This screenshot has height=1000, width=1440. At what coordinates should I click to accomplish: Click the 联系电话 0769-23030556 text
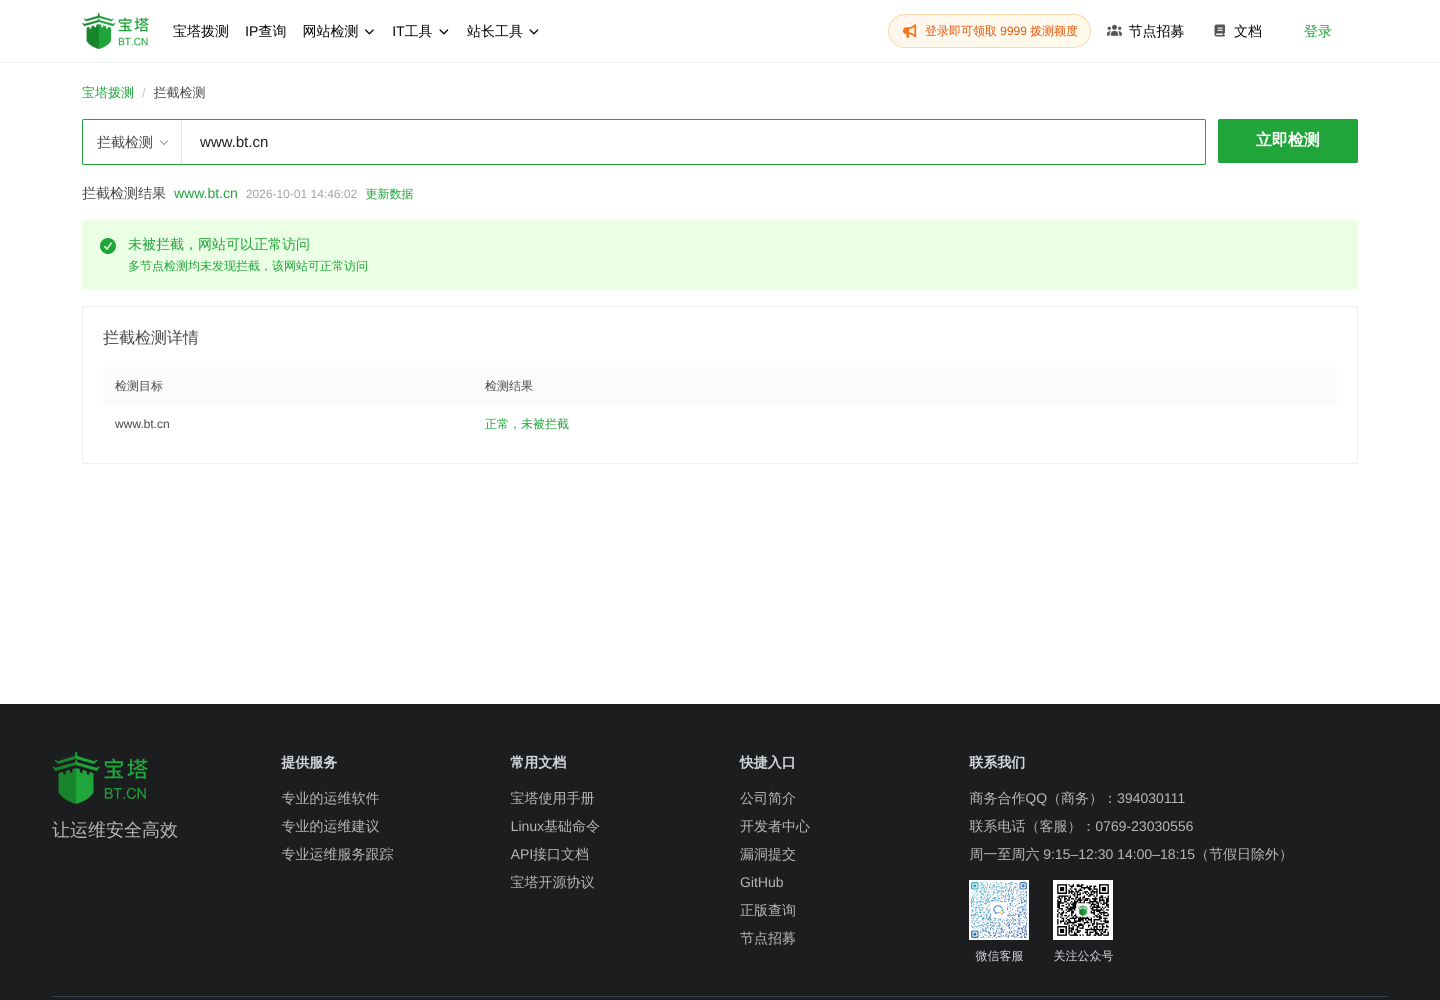point(1081,826)
